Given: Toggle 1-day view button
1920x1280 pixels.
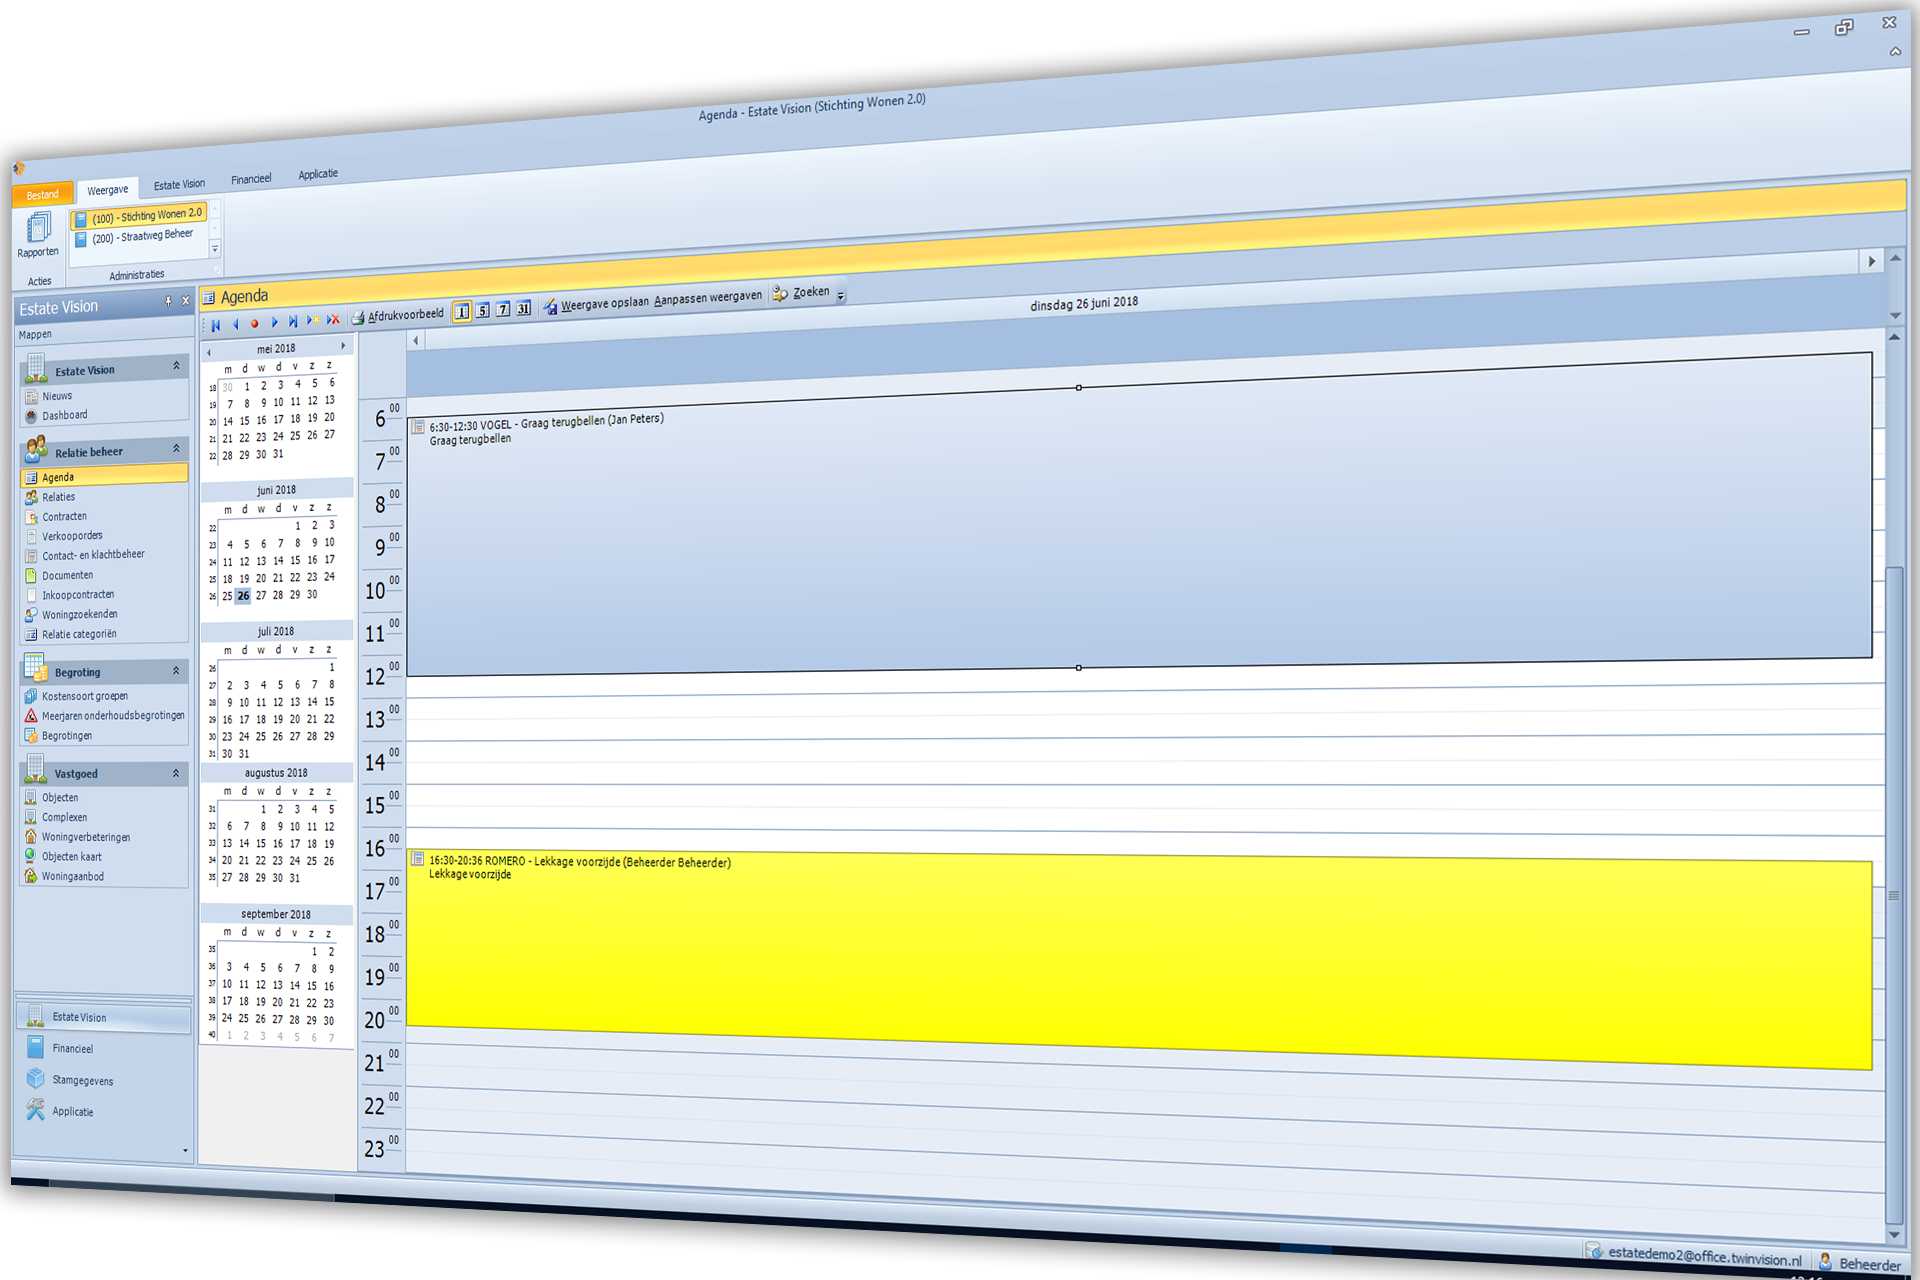Looking at the screenshot, I should [x=462, y=312].
